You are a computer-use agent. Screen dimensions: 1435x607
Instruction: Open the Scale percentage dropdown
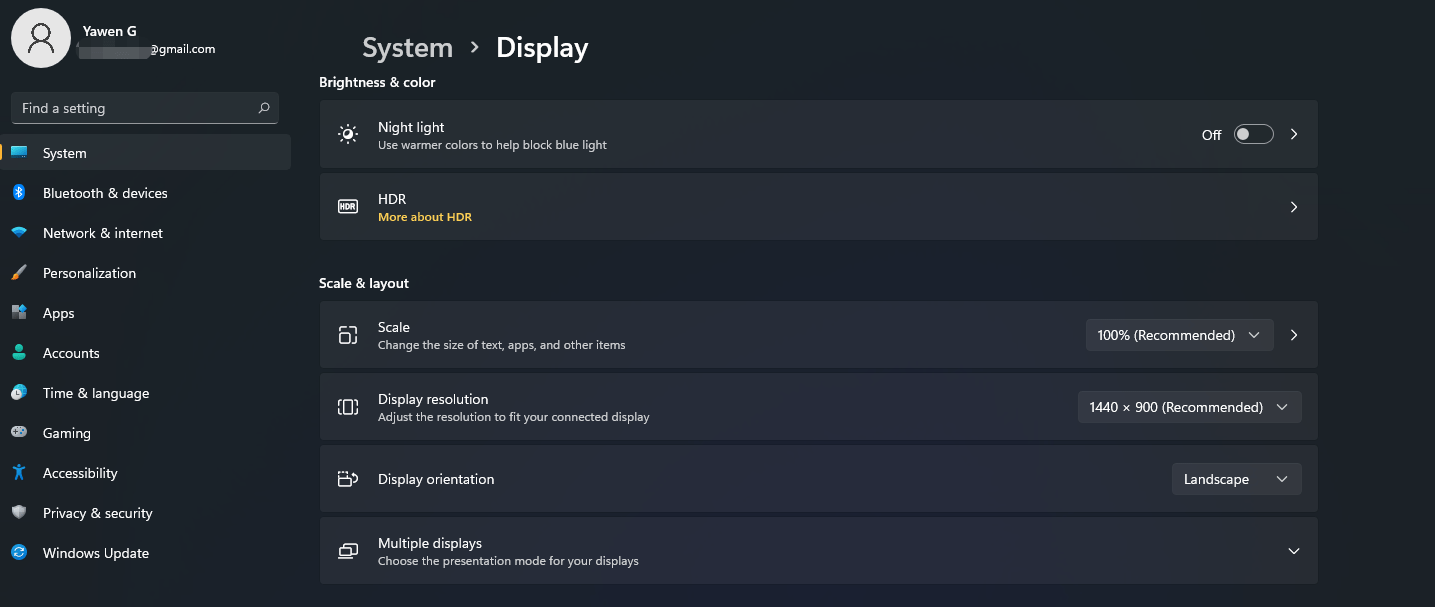tap(1179, 335)
